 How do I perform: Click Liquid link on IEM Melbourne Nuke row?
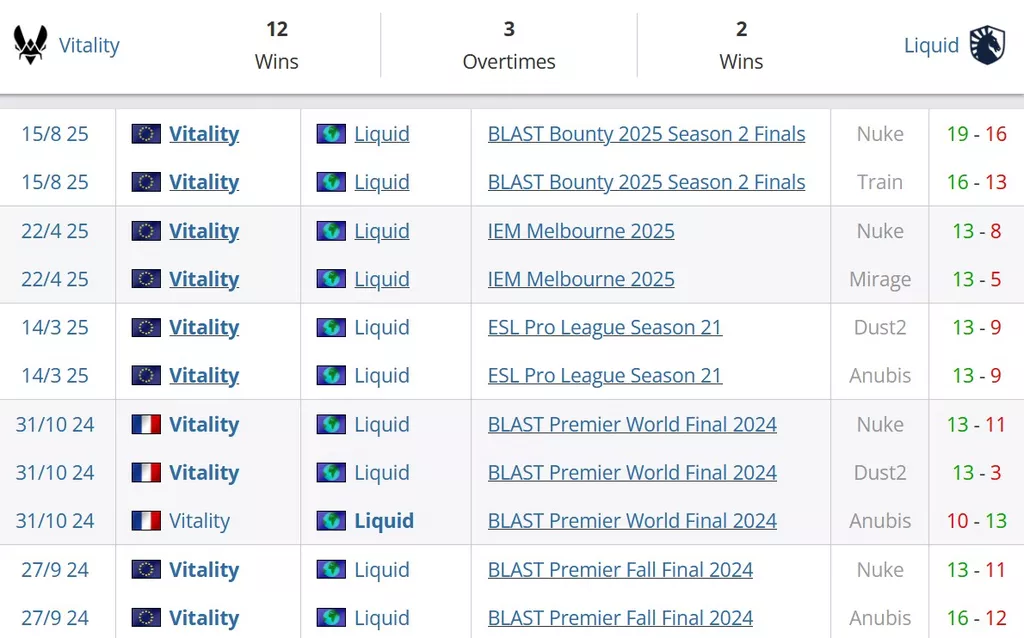pos(382,231)
